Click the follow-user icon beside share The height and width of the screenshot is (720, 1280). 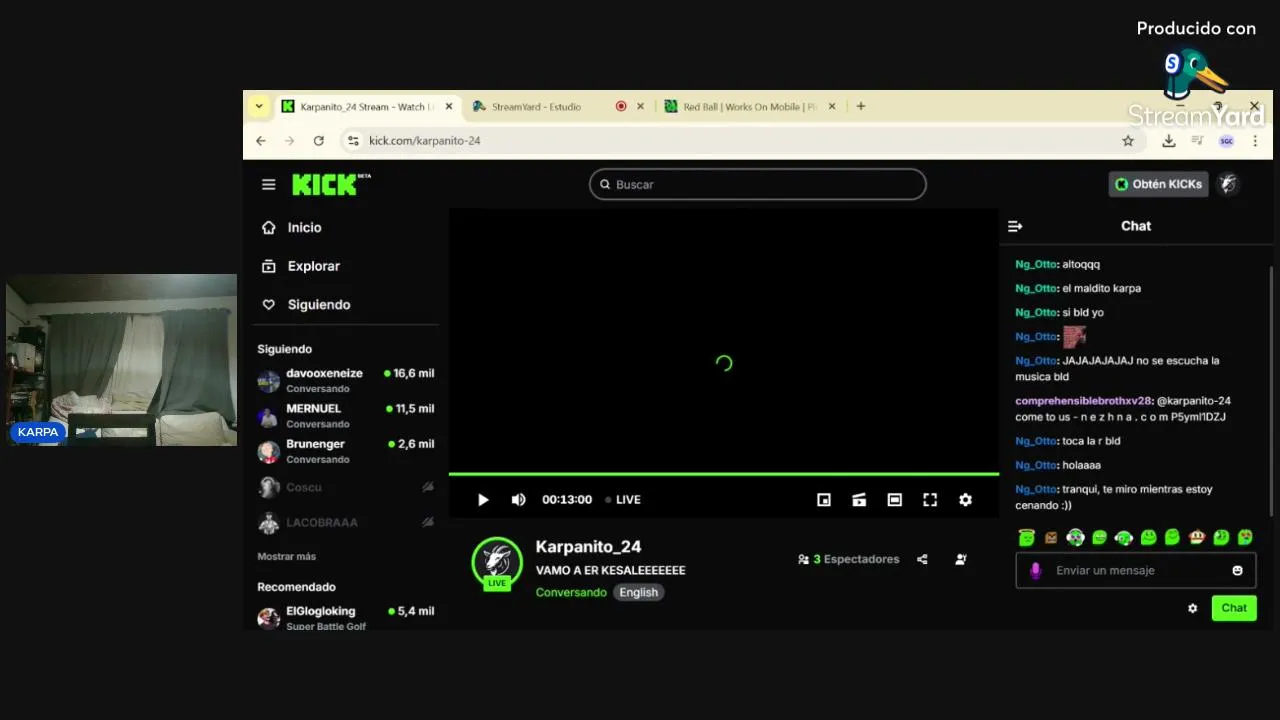click(961, 560)
